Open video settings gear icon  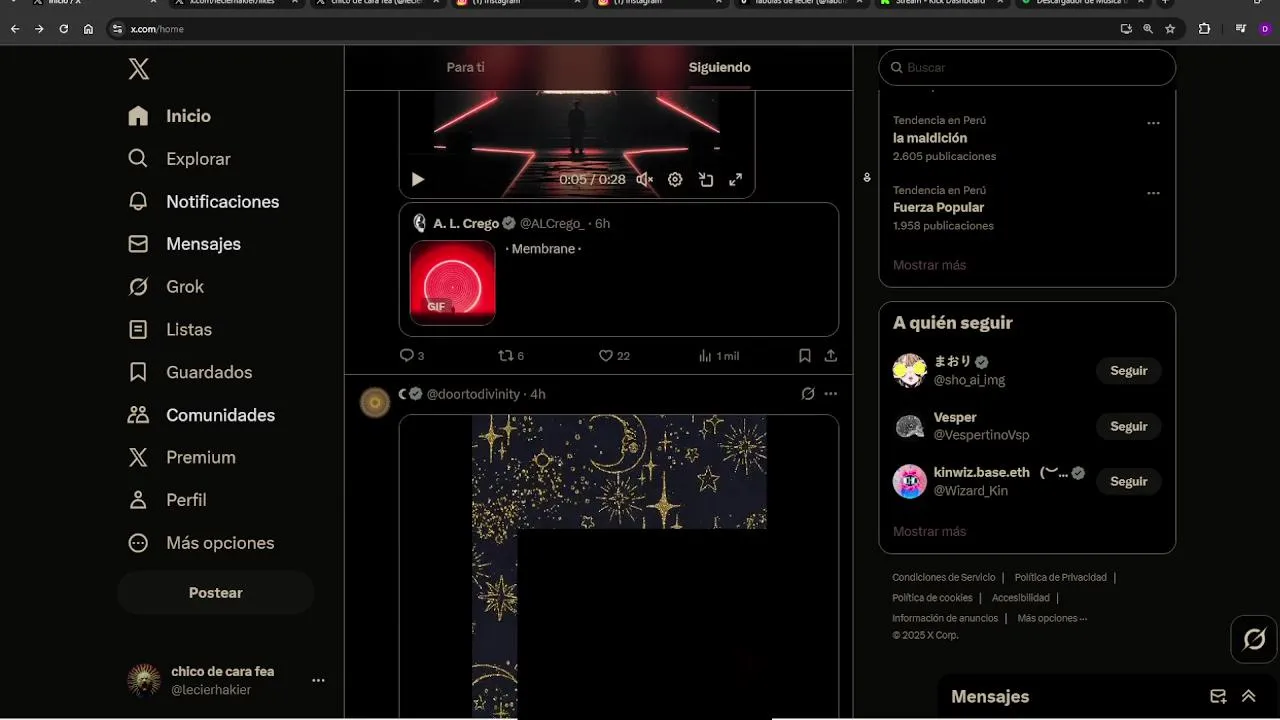(675, 180)
